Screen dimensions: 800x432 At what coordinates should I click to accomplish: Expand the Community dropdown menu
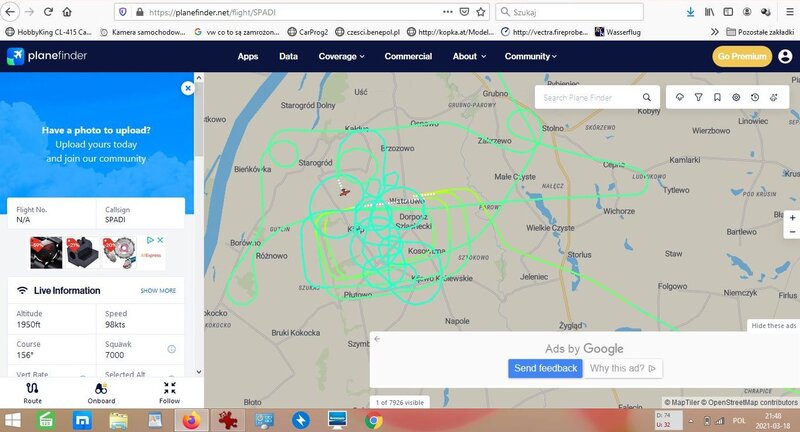click(x=531, y=56)
